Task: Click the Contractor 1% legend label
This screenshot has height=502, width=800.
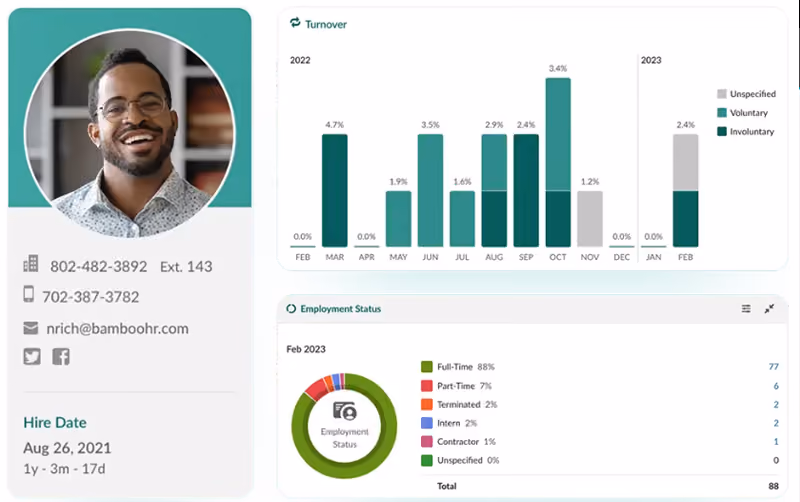Action: [466, 442]
